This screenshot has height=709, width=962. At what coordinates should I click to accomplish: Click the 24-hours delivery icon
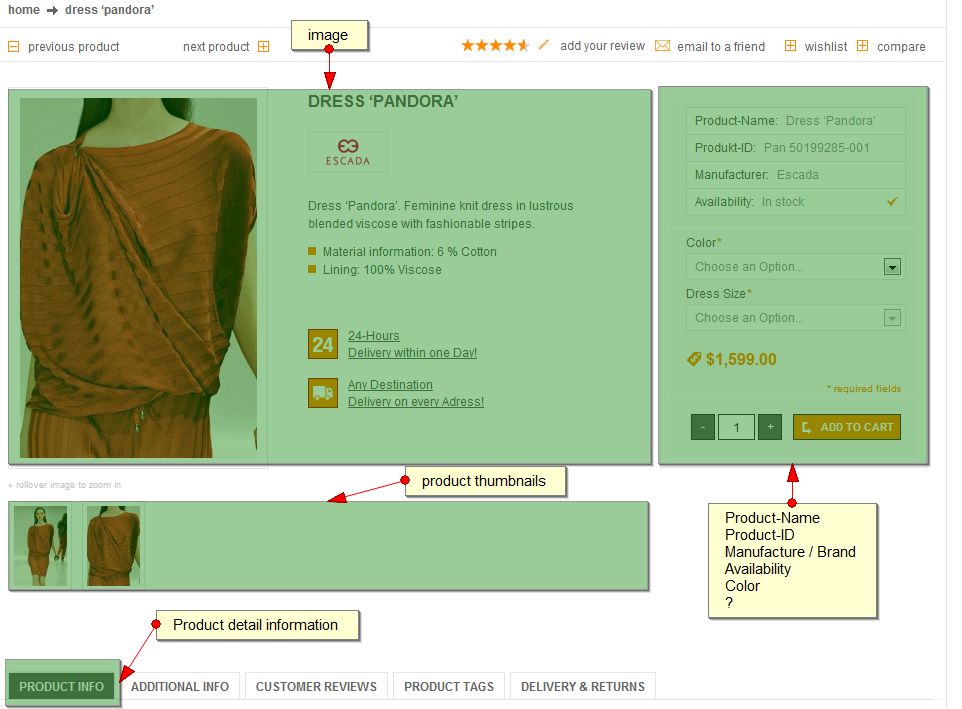pyautogui.click(x=322, y=345)
